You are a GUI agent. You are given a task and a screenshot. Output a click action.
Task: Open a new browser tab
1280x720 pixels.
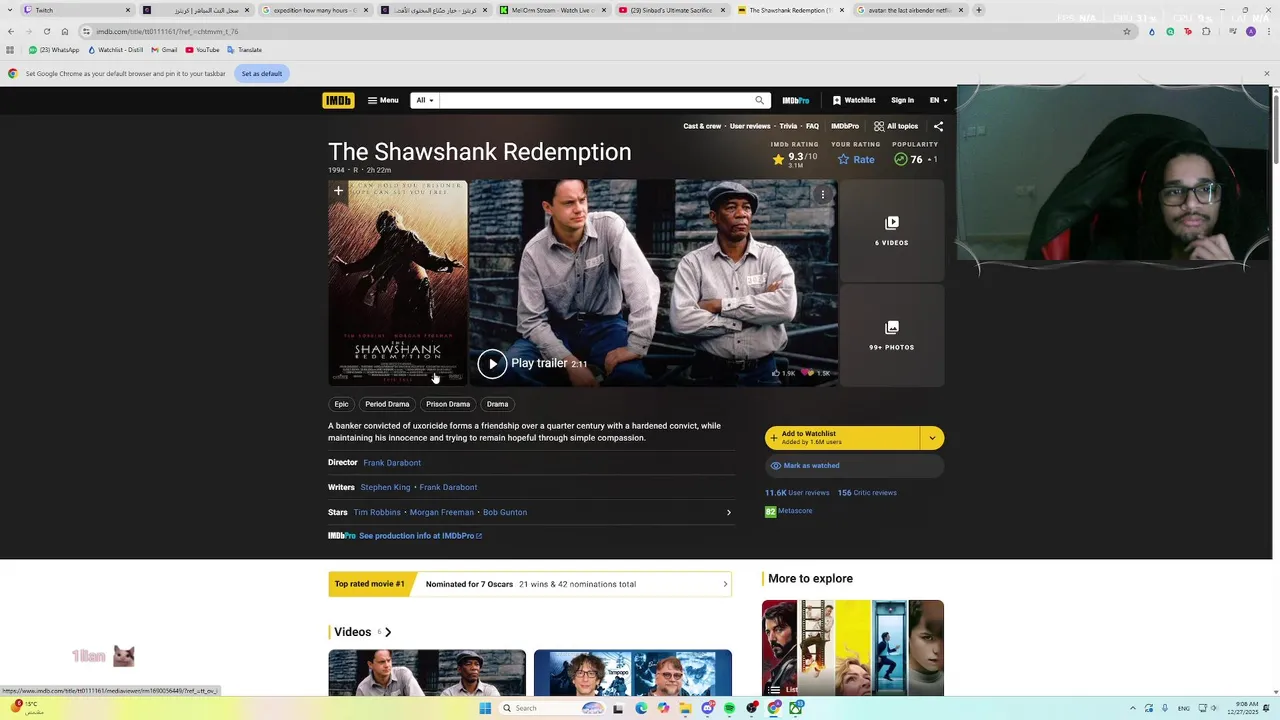[979, 10]
